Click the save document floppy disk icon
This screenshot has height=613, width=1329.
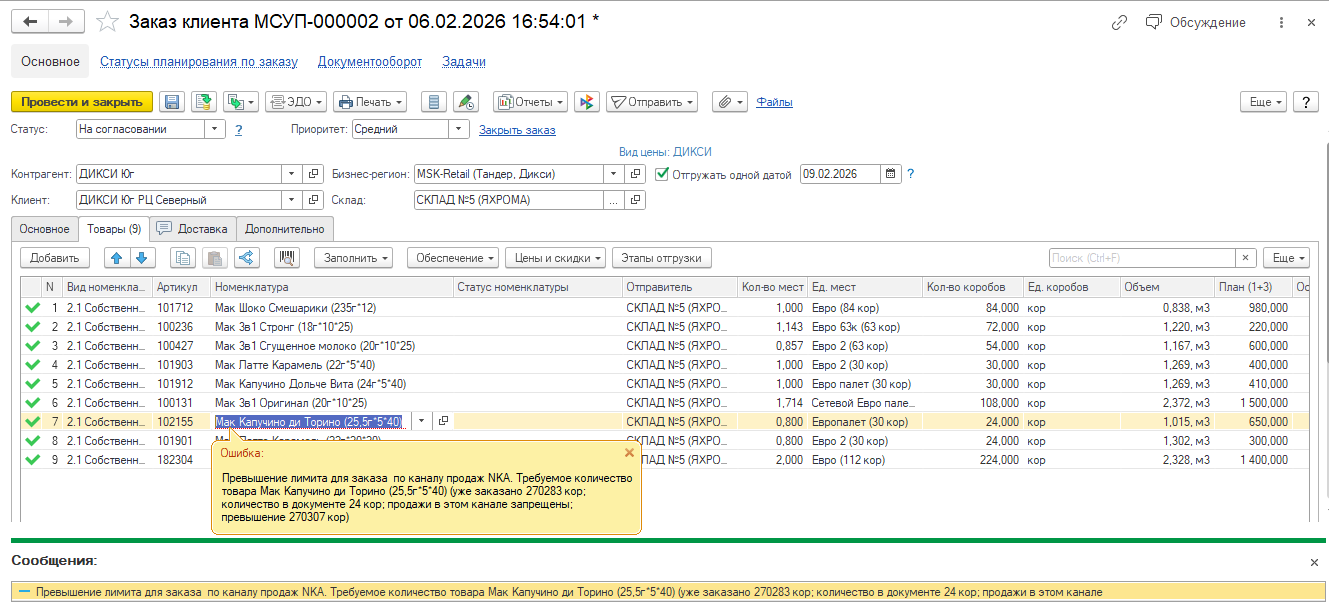[x=172, y=102]
